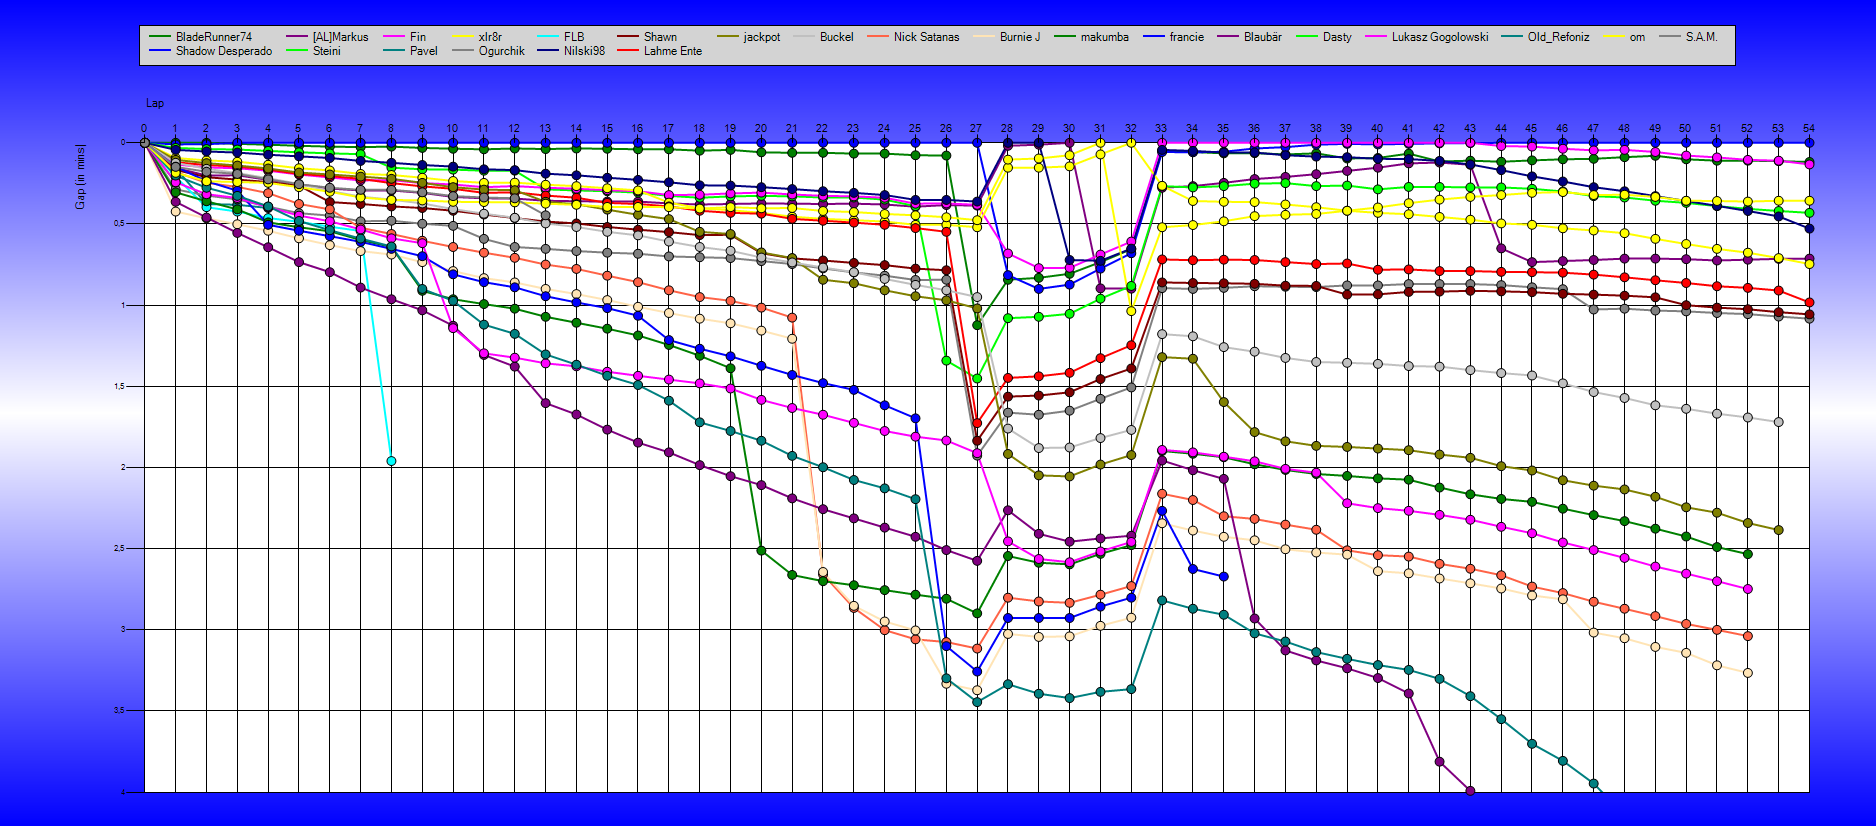Choose Pavel in the legend

[x=424, y=51]
